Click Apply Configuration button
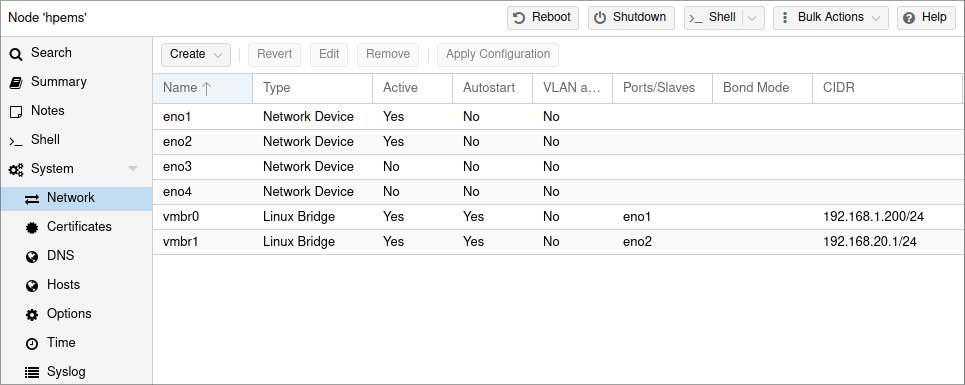The height and width of the screenshot is (385, 965). tap(498, 54)
